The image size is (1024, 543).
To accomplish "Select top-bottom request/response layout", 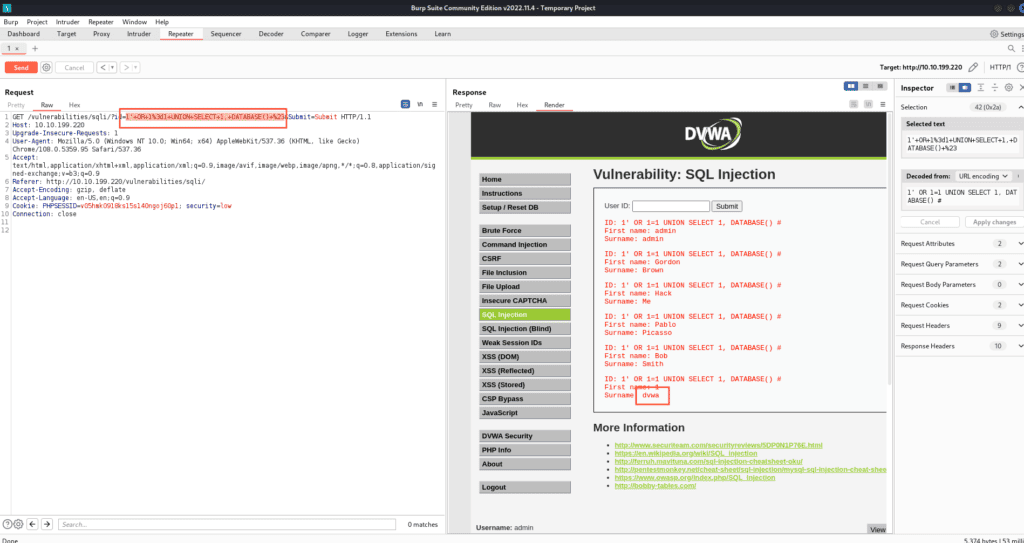I will pos(865,86).
